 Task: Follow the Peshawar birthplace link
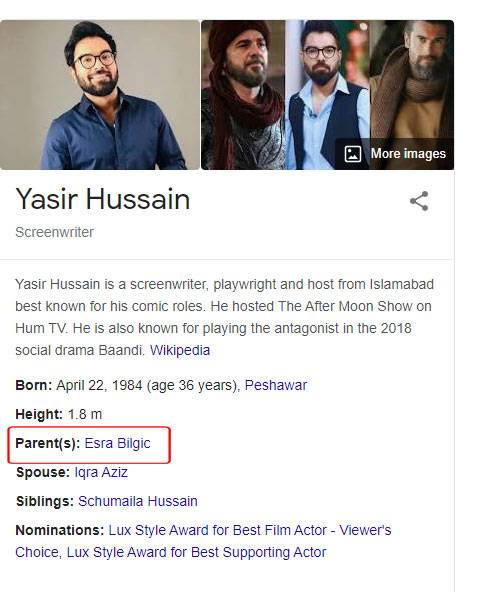(x=276, y=385)
